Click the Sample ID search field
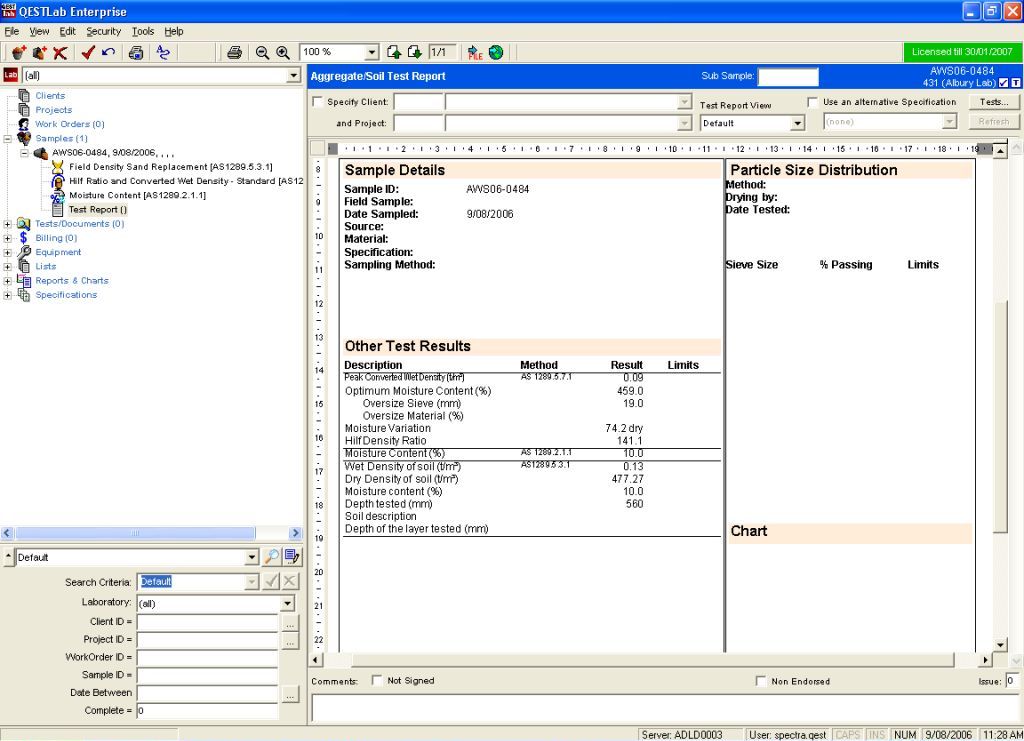The height and width of the screenshot is (741, 1024). (207, 675)
